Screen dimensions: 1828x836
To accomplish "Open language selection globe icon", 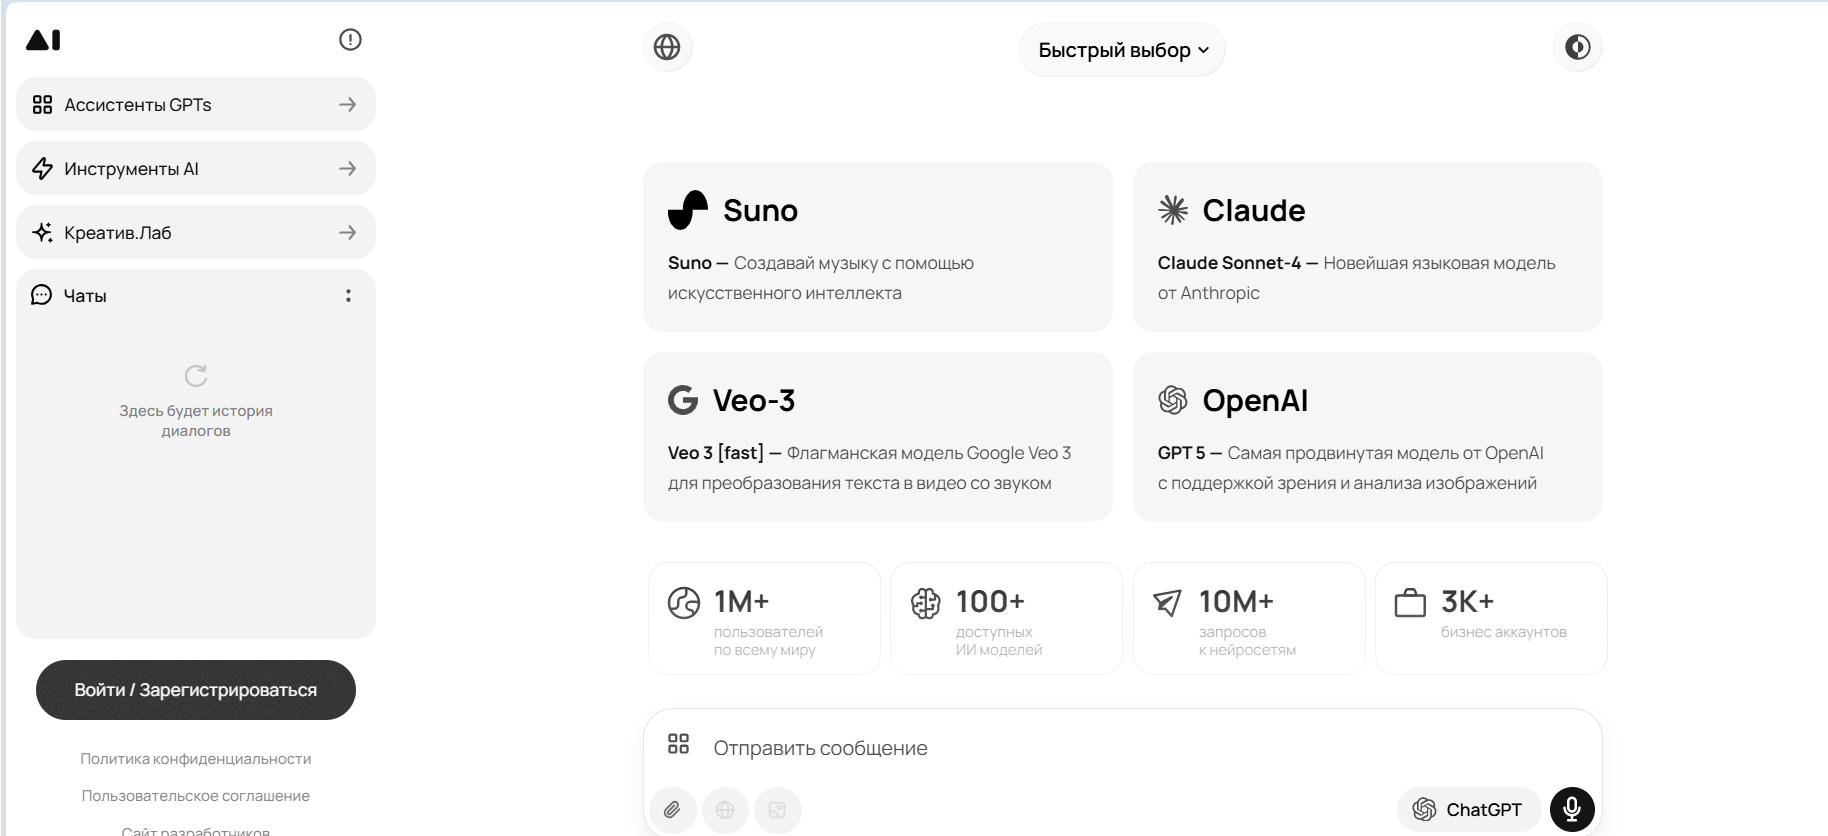I will (x=667, y=47).
